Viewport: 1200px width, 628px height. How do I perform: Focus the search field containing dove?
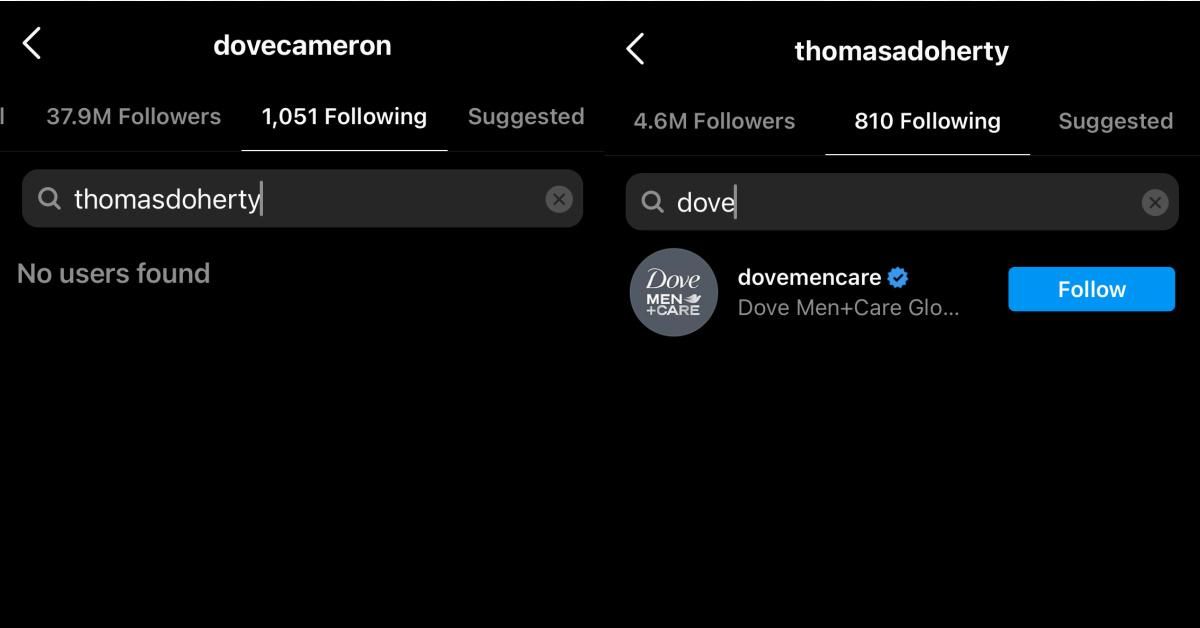coord(902,202)
